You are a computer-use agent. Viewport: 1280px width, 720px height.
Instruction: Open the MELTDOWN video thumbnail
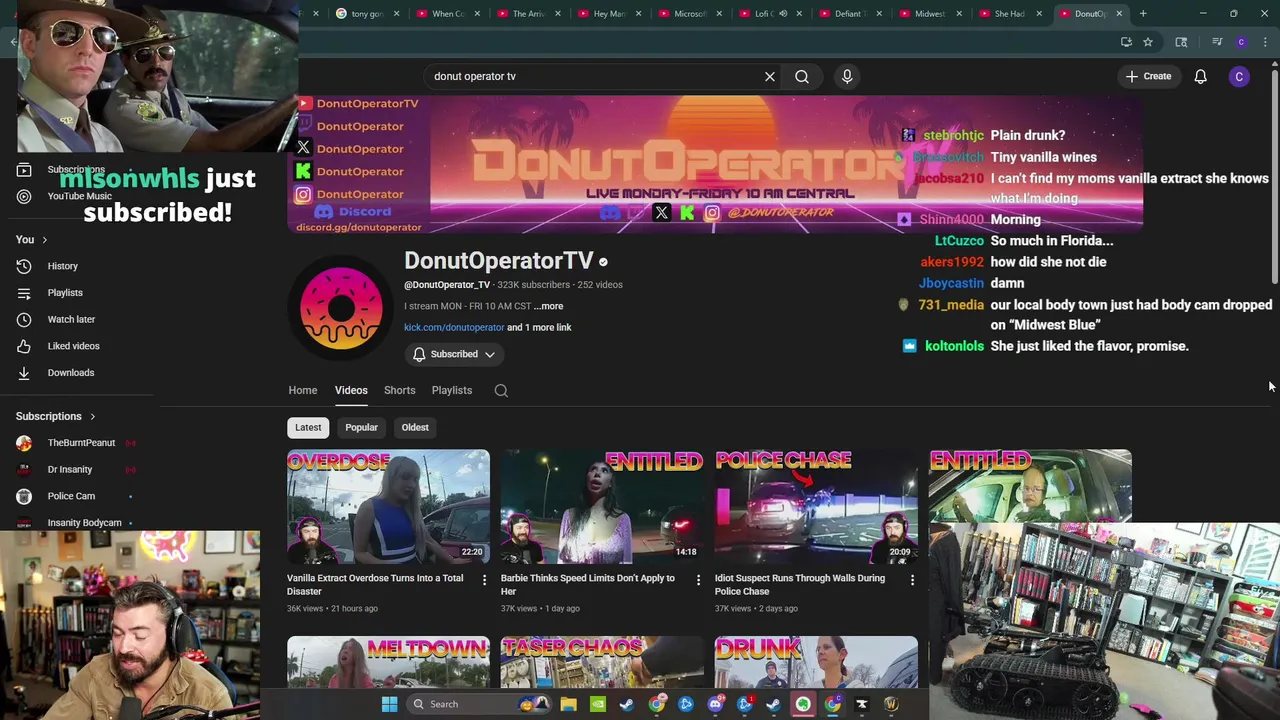[388, 662]
